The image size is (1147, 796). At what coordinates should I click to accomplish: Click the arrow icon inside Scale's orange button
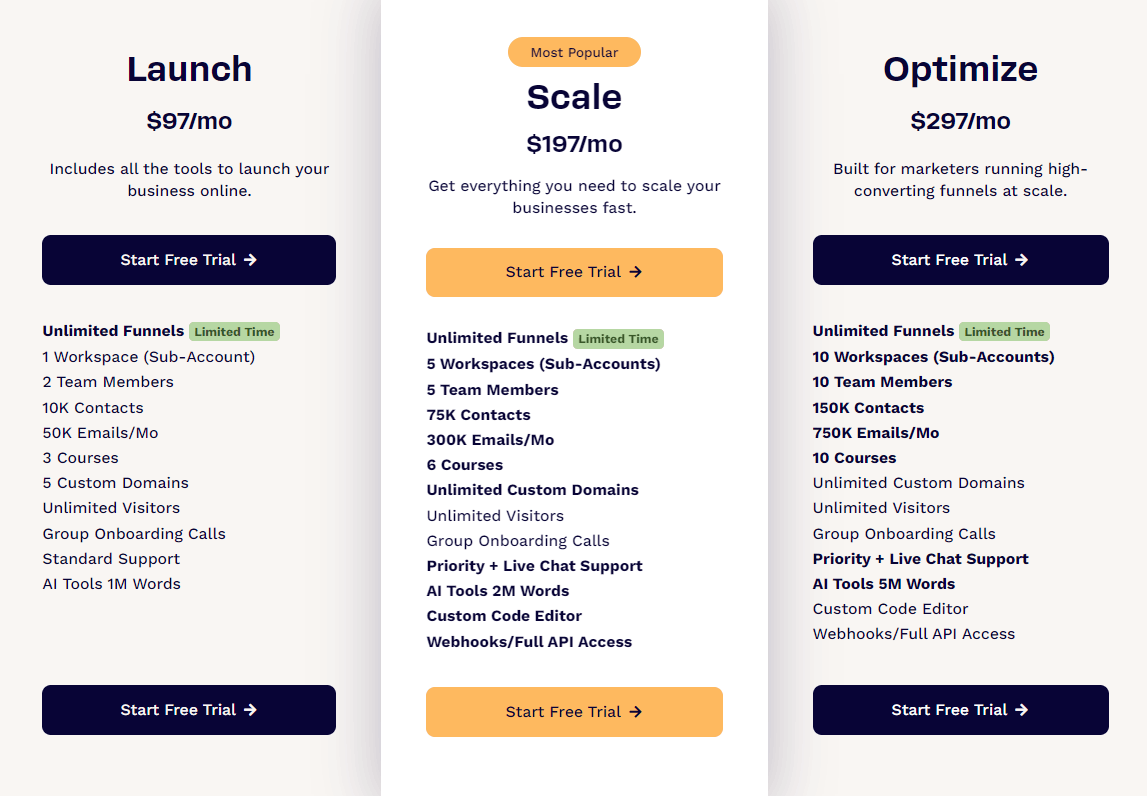[x=636, y=272]
